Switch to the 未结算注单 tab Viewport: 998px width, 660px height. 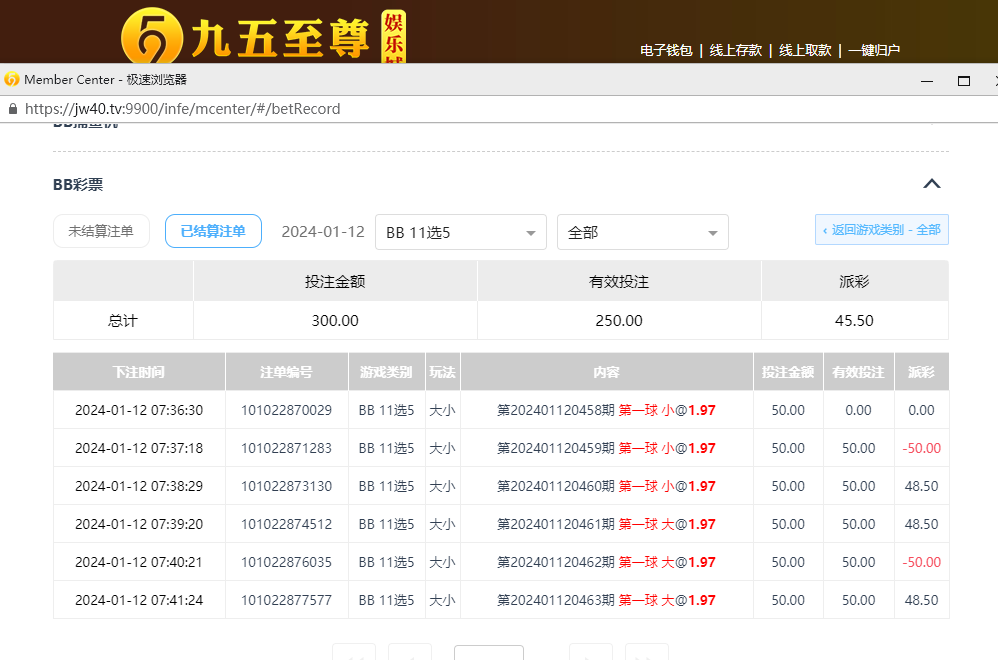[101, 231]
